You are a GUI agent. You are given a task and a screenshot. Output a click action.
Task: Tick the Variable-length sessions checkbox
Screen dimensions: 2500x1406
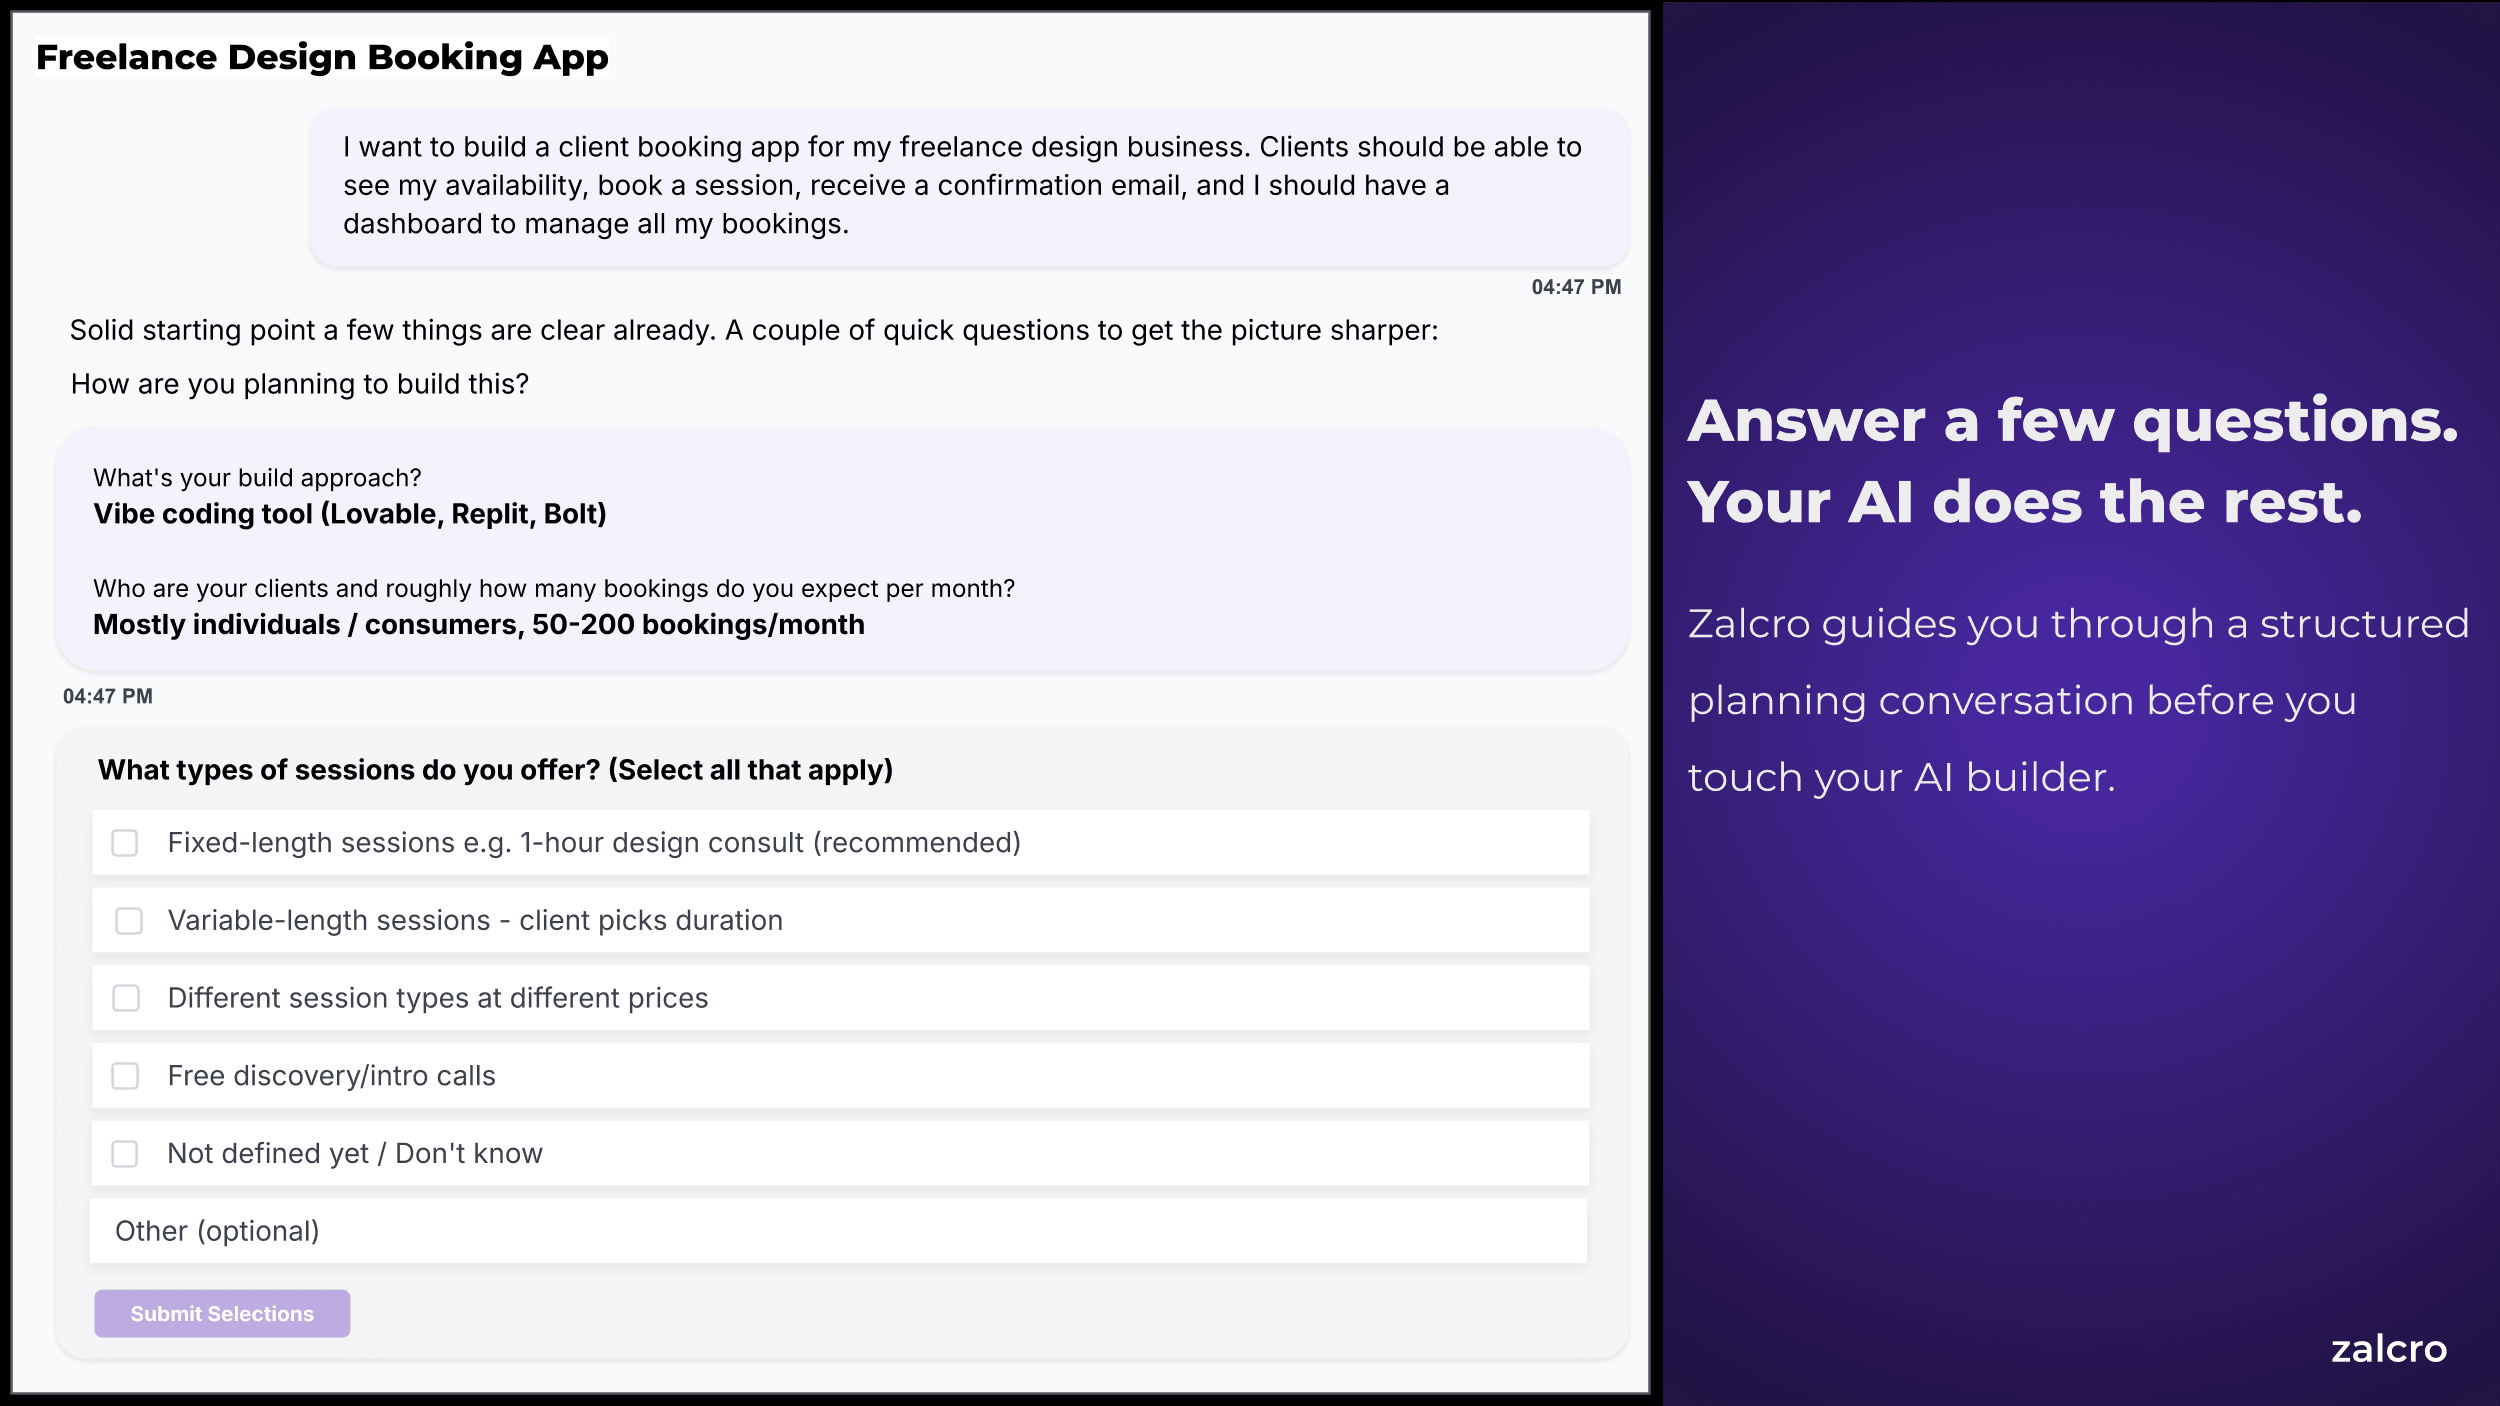[129, 921]
